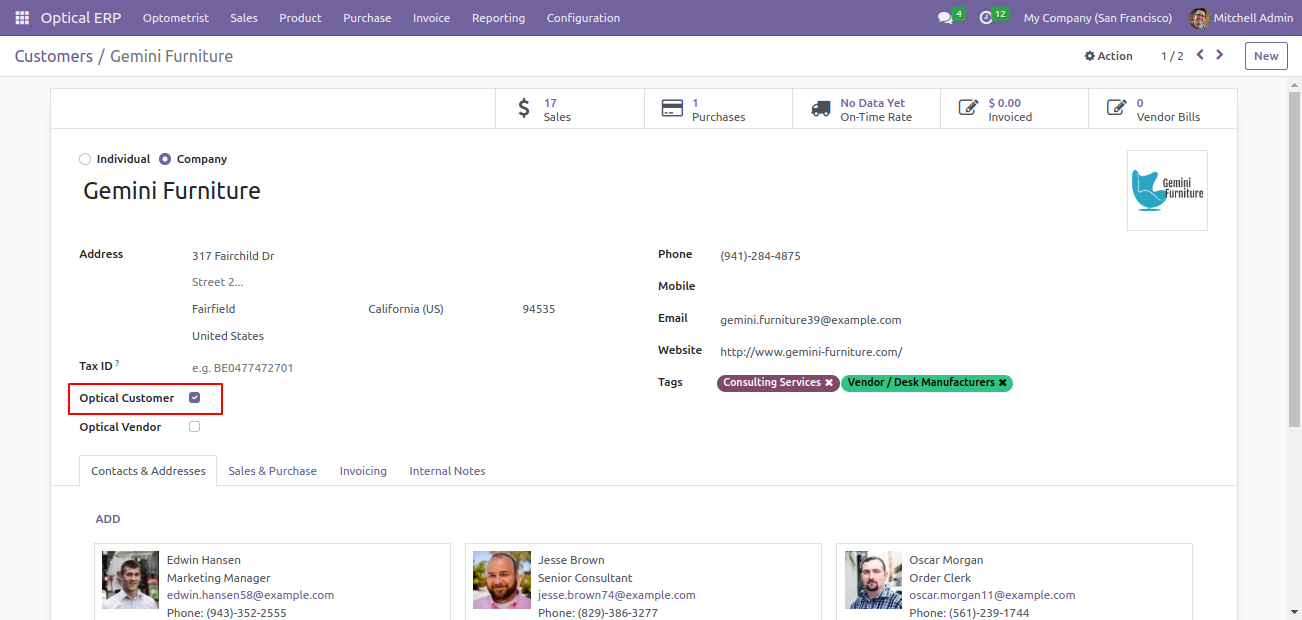The width and height of the screenshot is (1302, 620).
Task: Open Edwin Hansen's contact photo
Action: [x=130, y=580]
